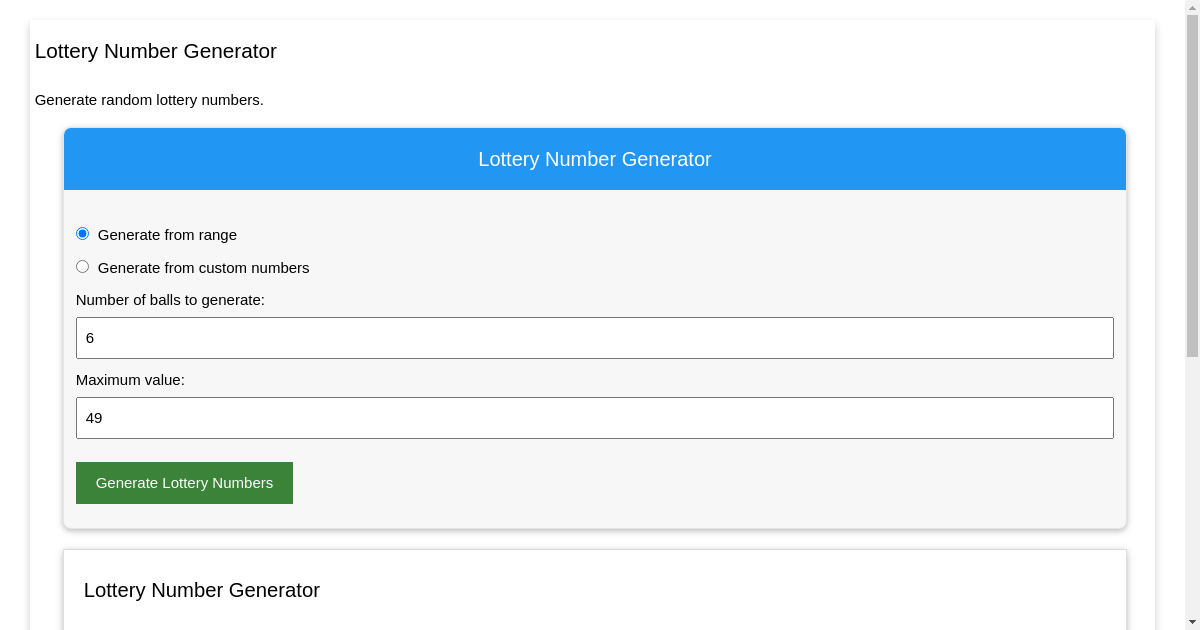The height and width of the screenshot is (630, 1200).
Task: Click the Number of balls to generate label
Action: 170,299
